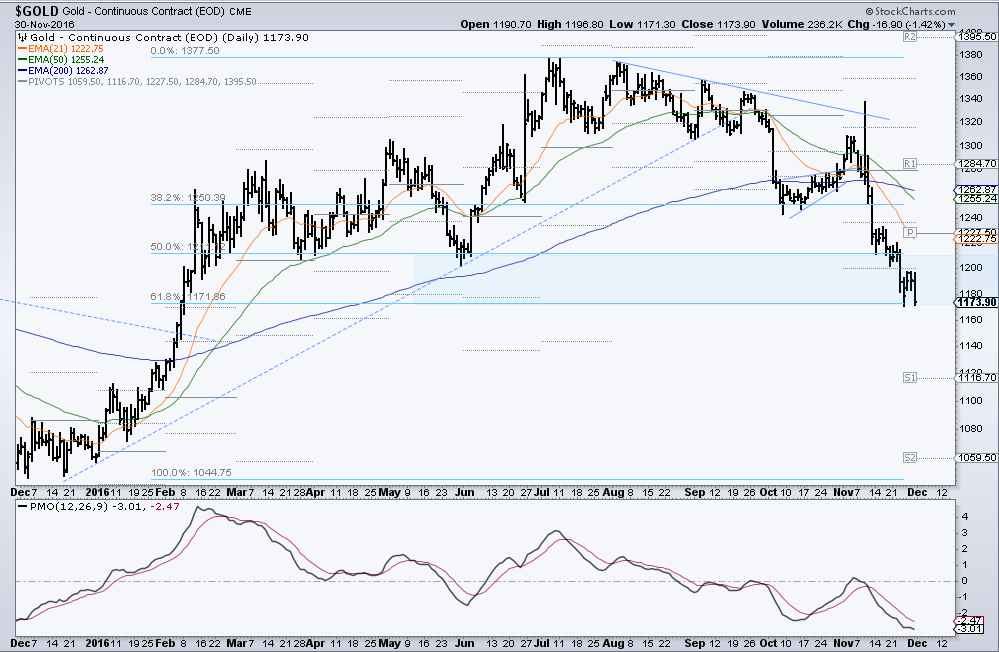The height and width of the screenshot is (652, 999).
Task: Click the Close 1173.90 header value
Action: pos(718,25)
